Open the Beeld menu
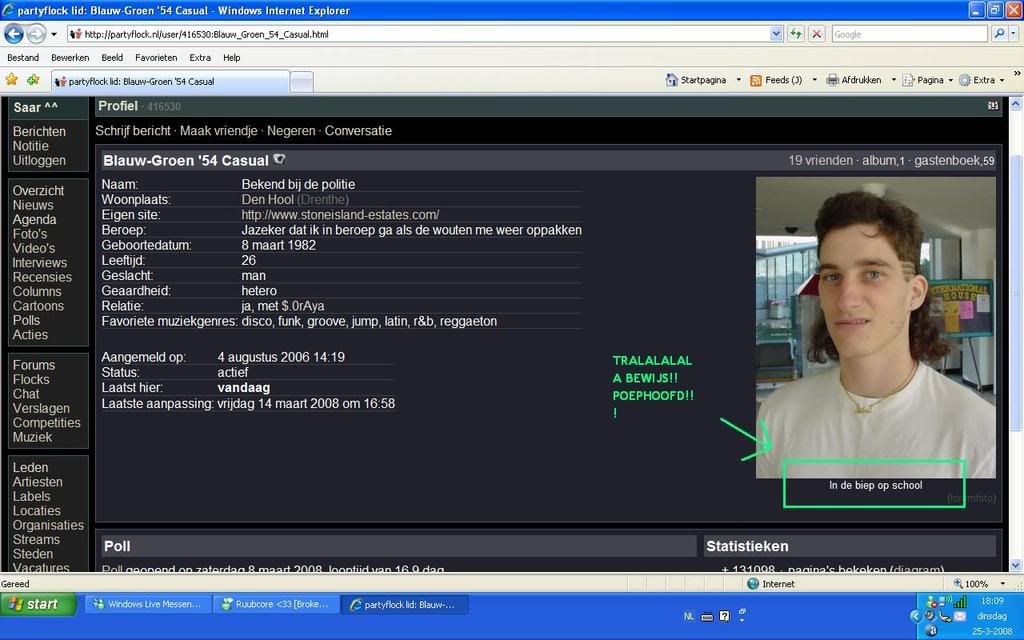Image resolution: width=1024 pixels, height=640 pixels. coord(112,58)
